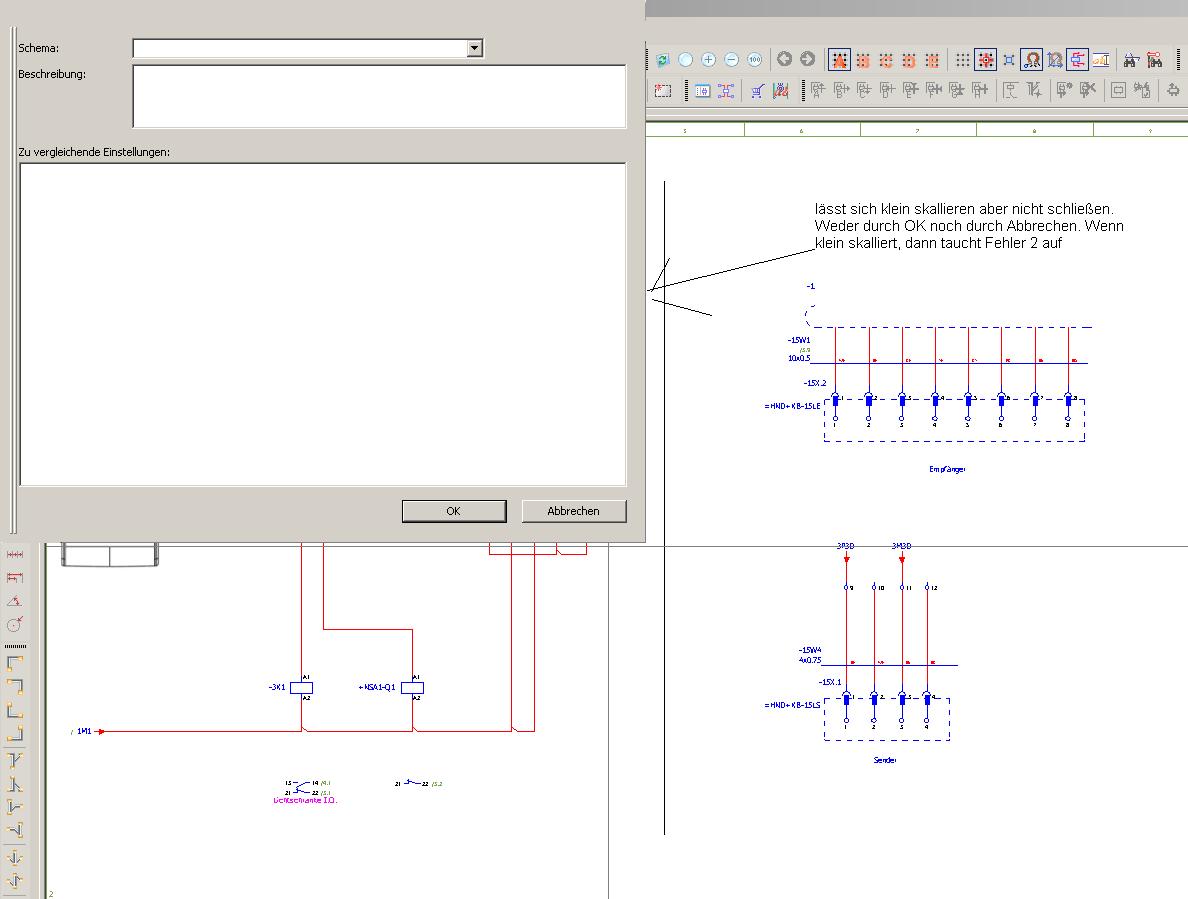1188x899 pixels.
Task: Insert the top-right corner connection
Action: coord(14,686)
